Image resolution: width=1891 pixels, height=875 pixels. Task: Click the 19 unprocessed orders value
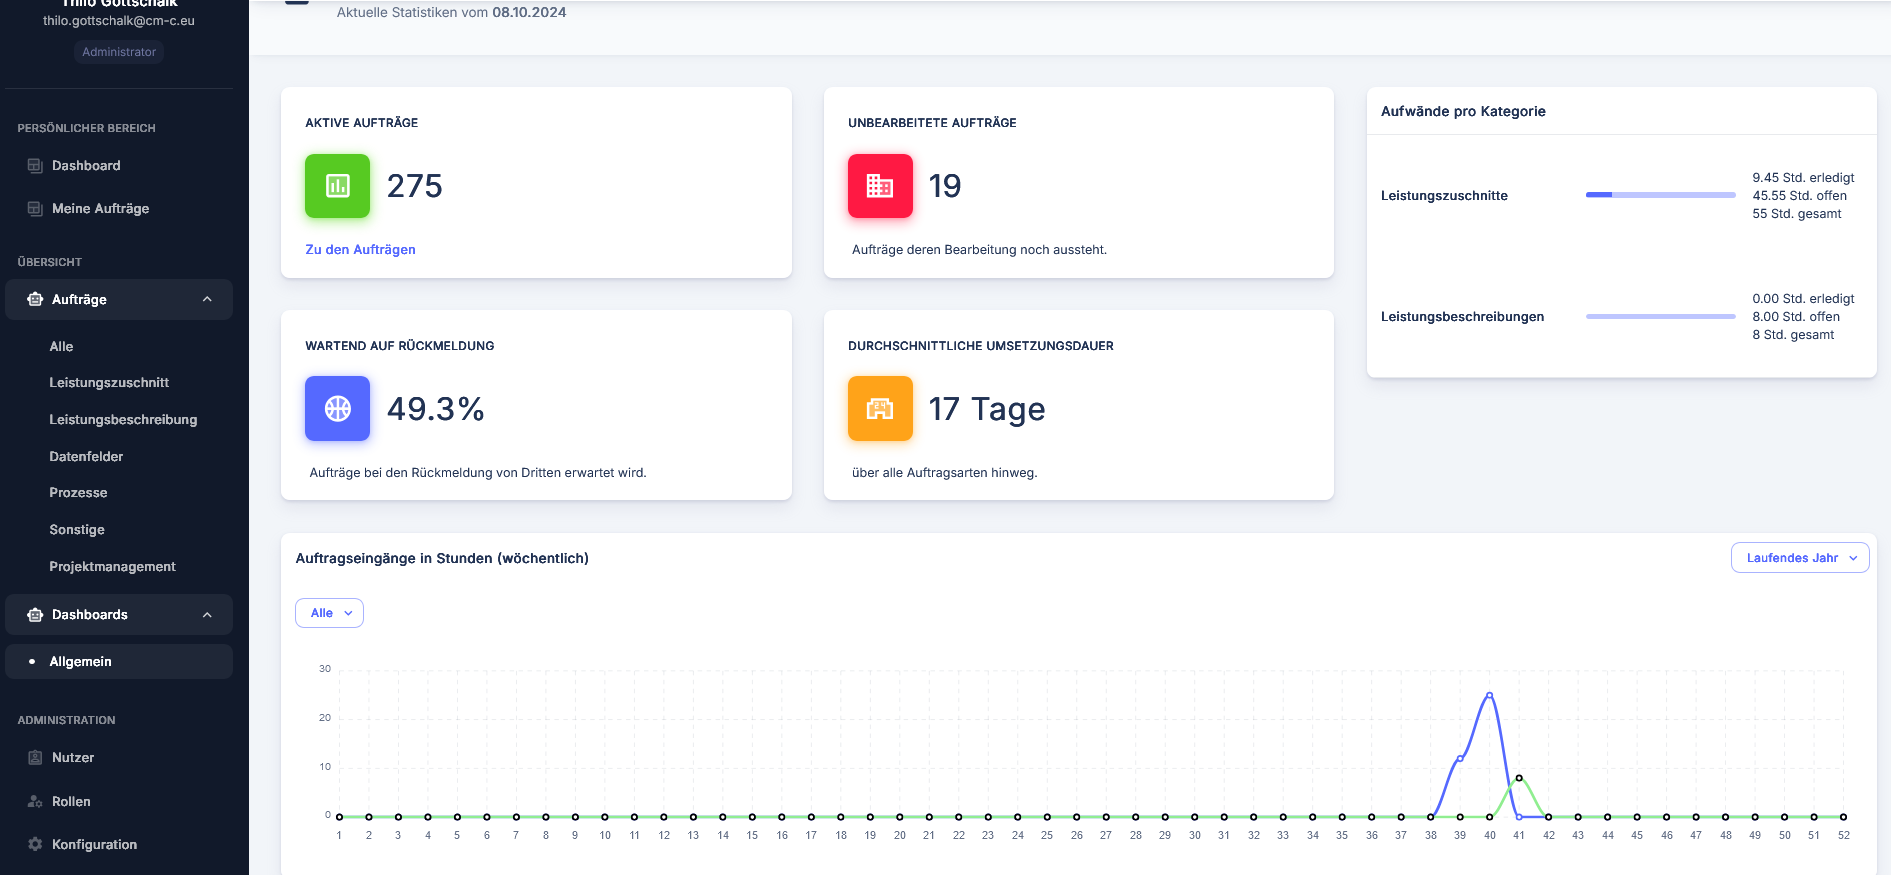(945, 186)
